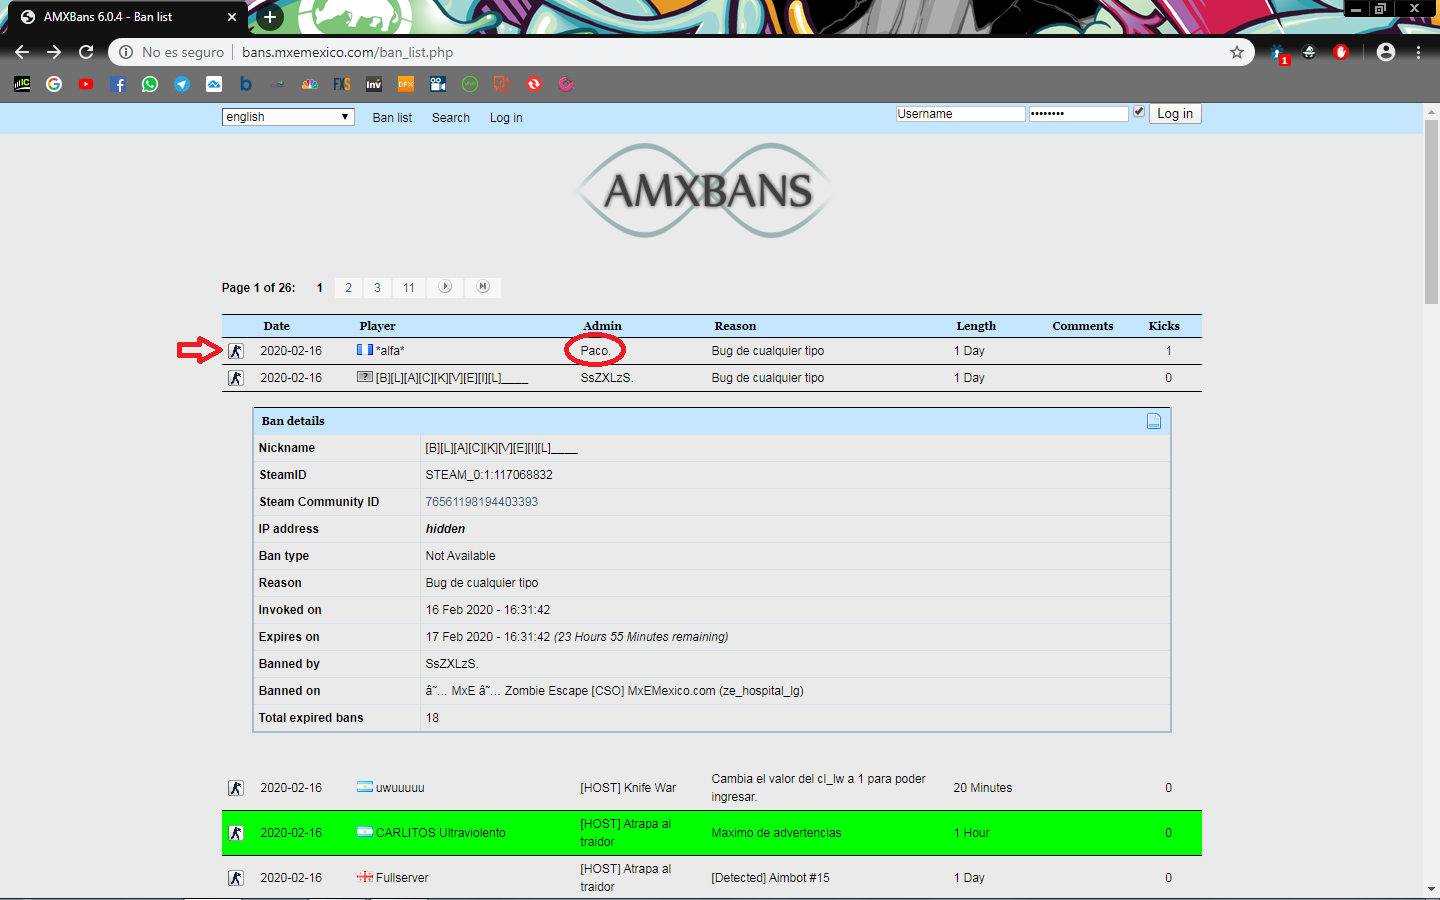Click the Username input field
Screen dimensions: 1440x900
[961, 114]
